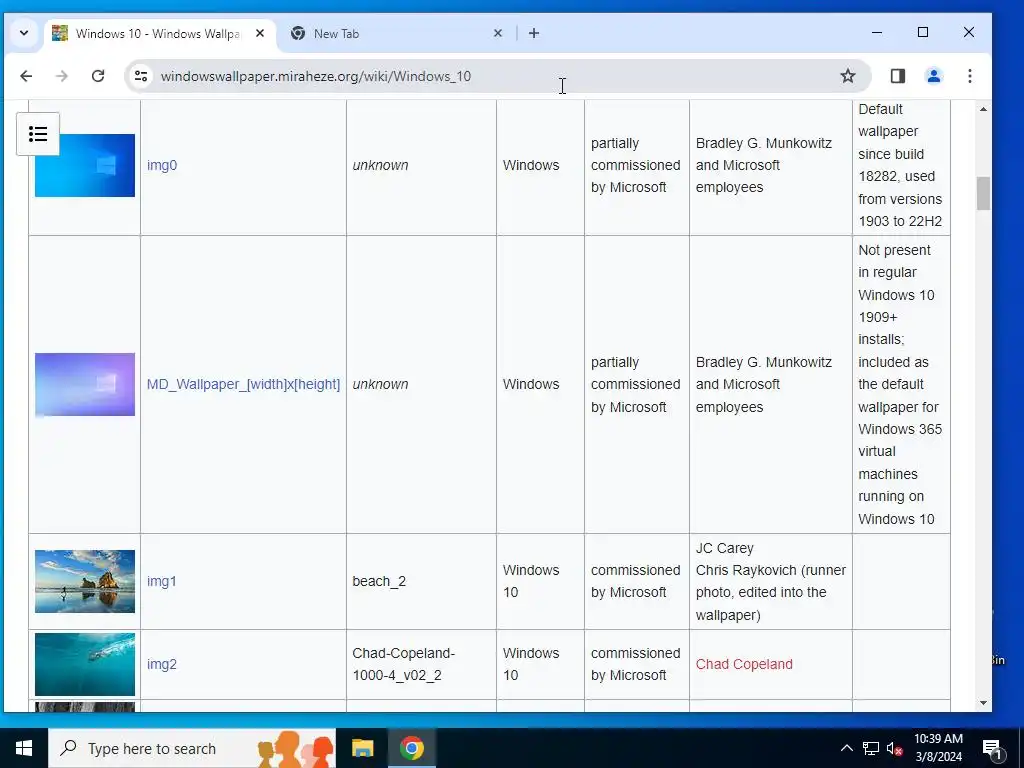Image resolution: width=1024 pixels, height=768 pixels.
Task: Open a new browser tab
Action: [534, 33]
